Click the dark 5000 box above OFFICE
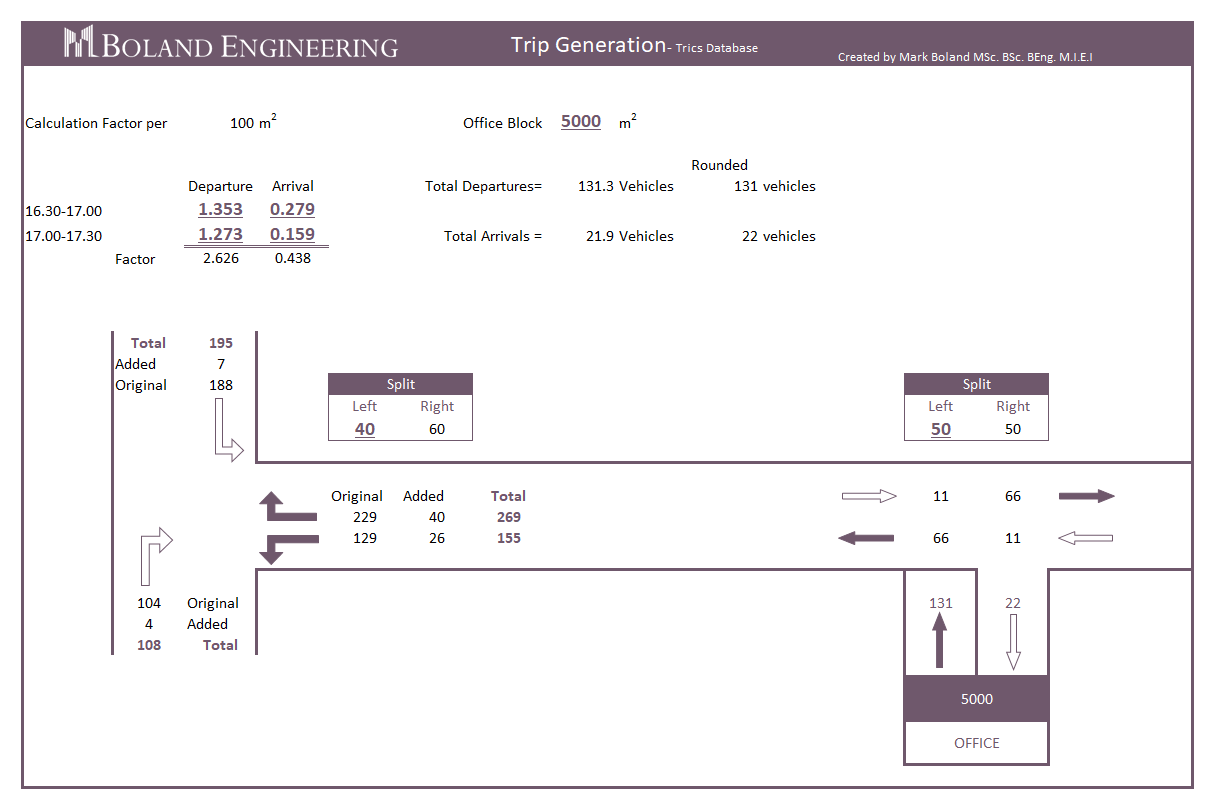This screenshot has height=810, width=1230. click(976, 699)
